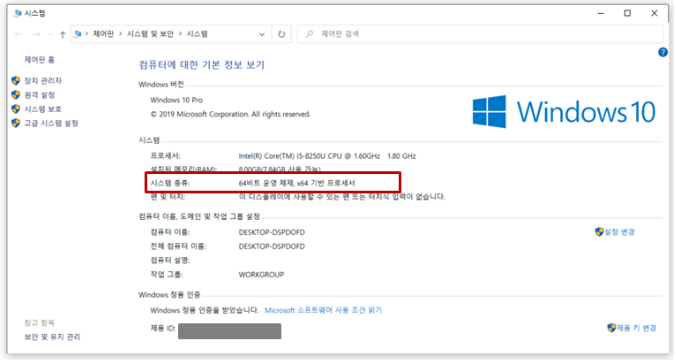Click the shield icon beside 시스템 보호

click(x=16, y=109)
